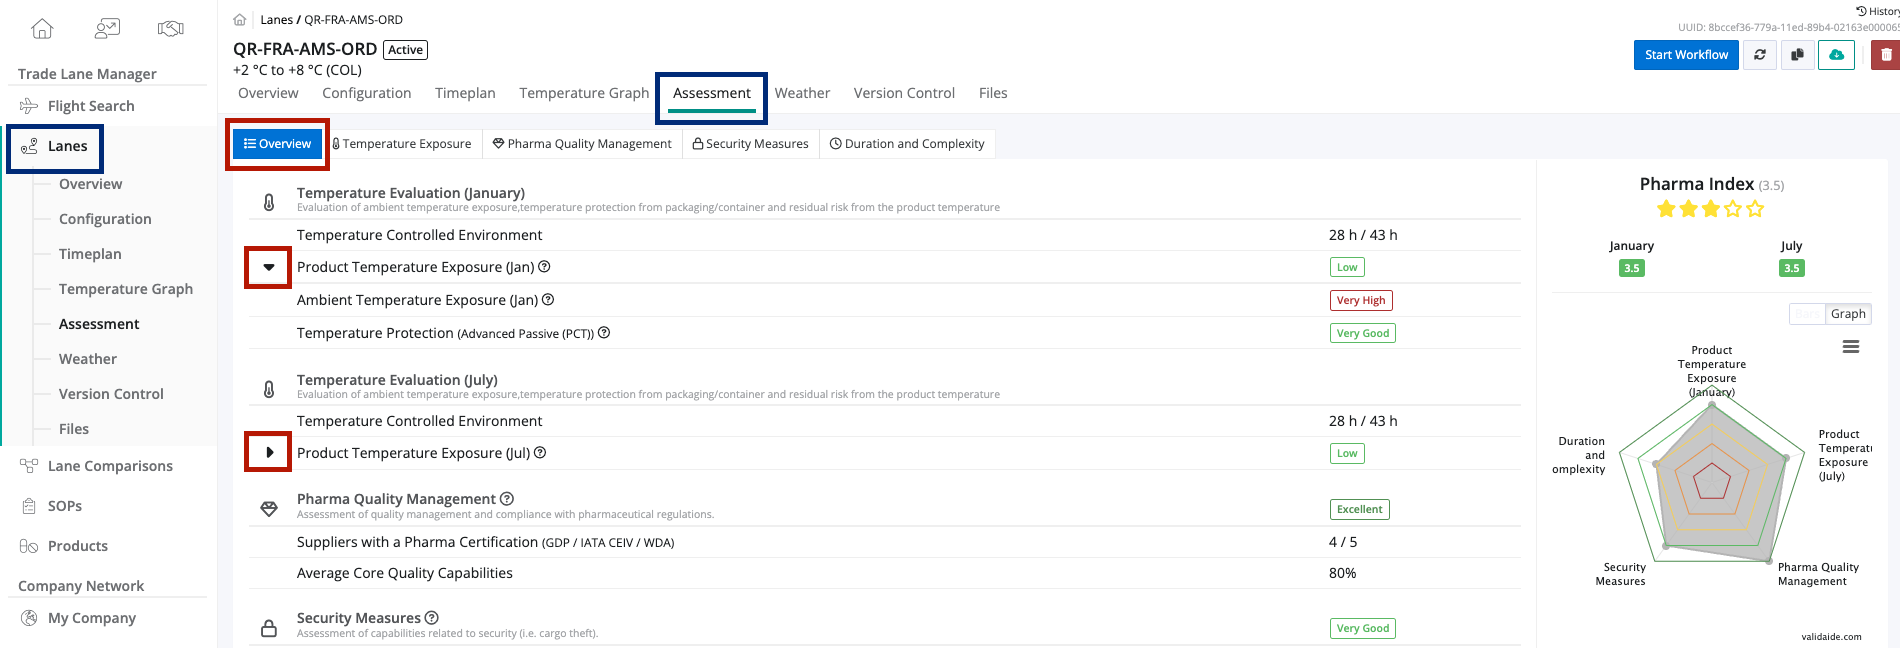Click the January 3.5 score badge
This screenshot has width=1900, height=648.
click(1632, 268)
